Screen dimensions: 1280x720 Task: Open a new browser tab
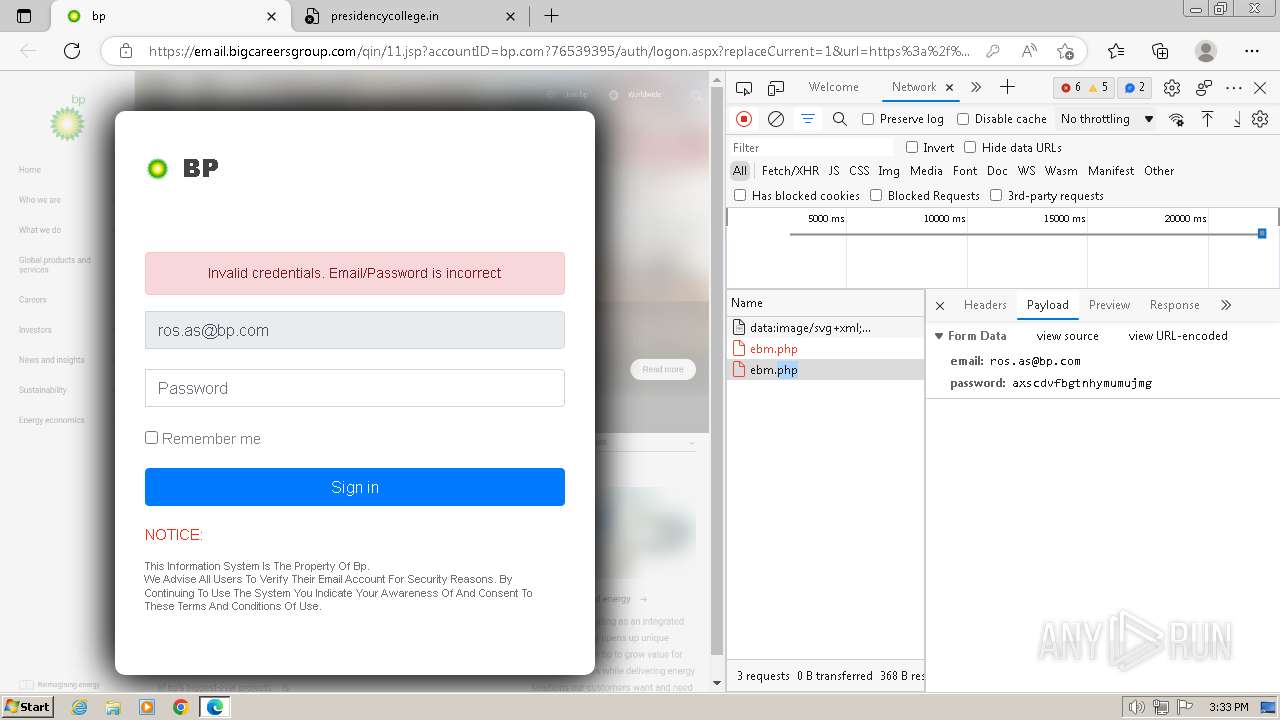(x=551, y=16)
